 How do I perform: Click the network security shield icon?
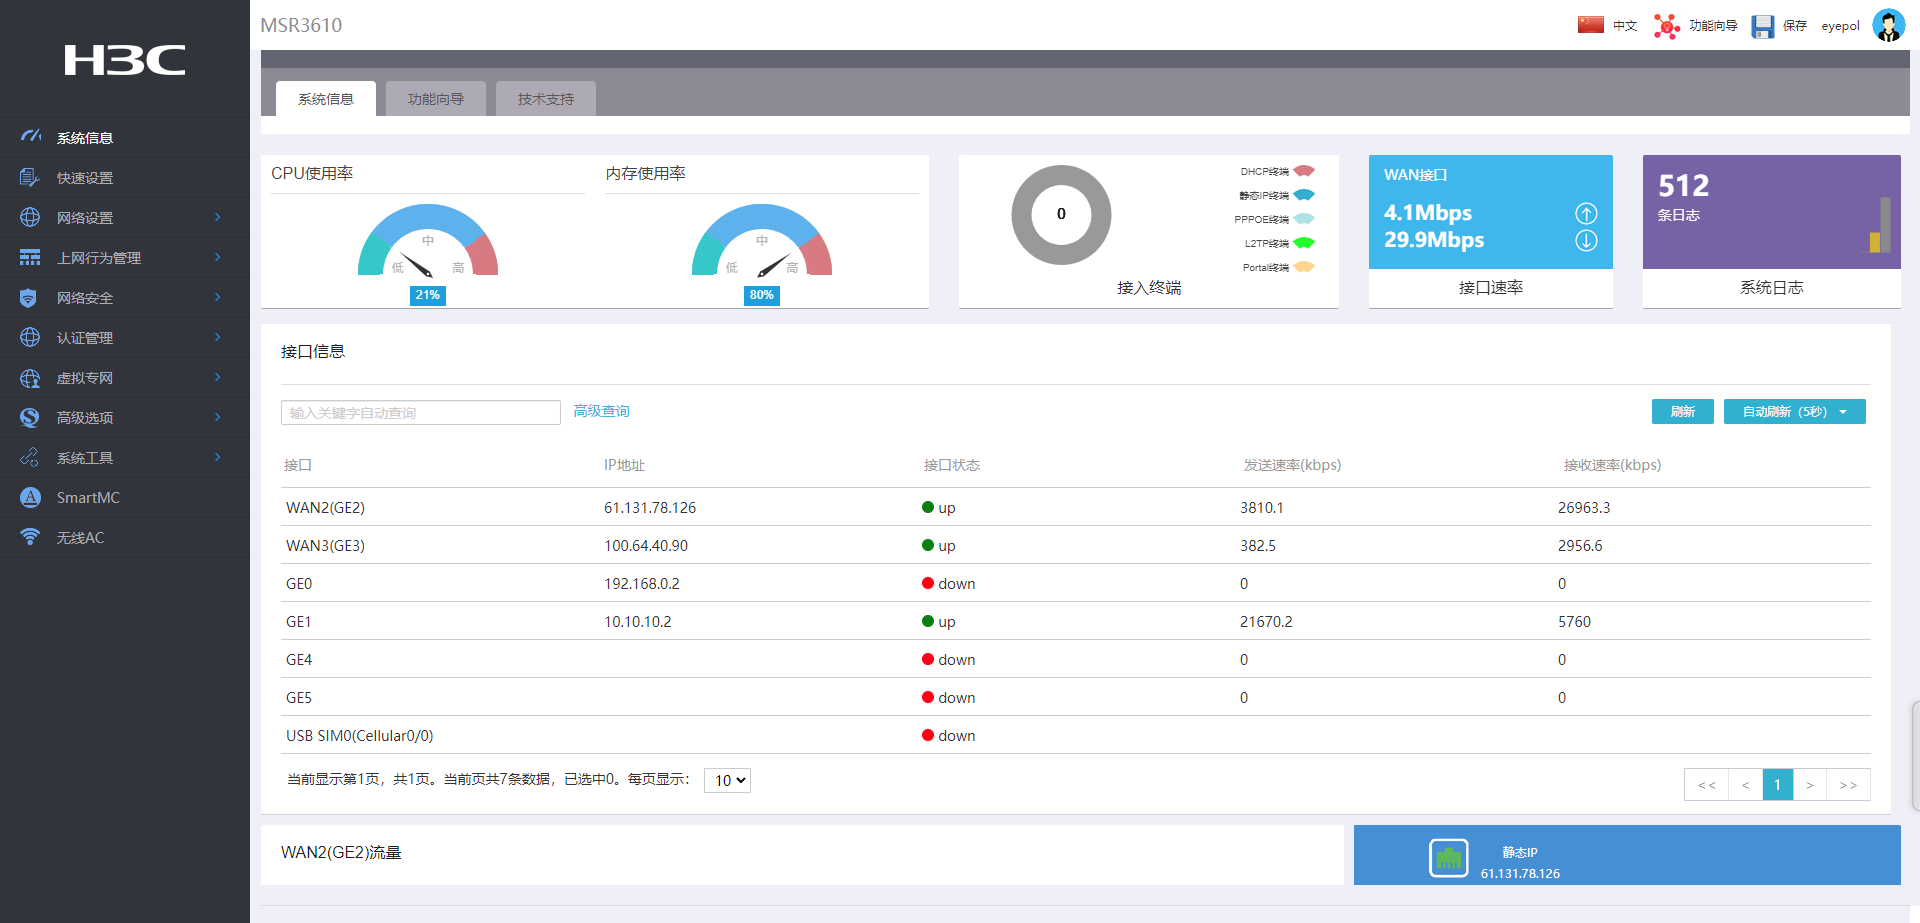[x=29, y=298]
